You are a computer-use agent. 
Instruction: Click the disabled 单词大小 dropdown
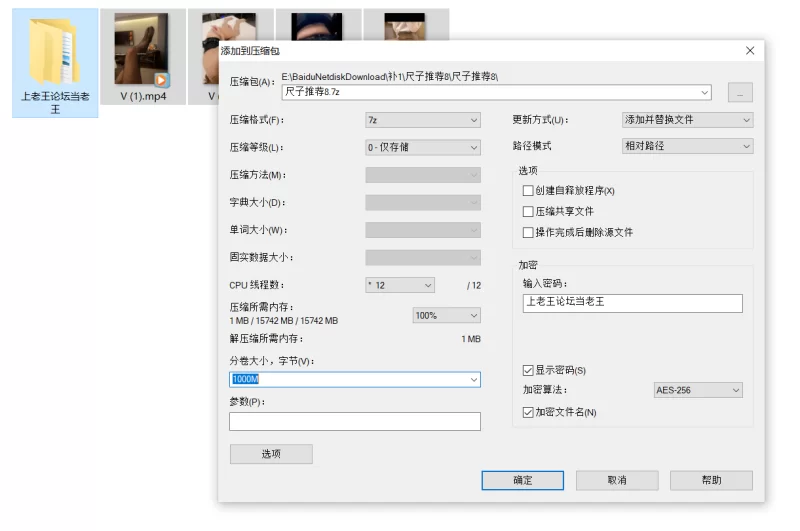[423, 230]
